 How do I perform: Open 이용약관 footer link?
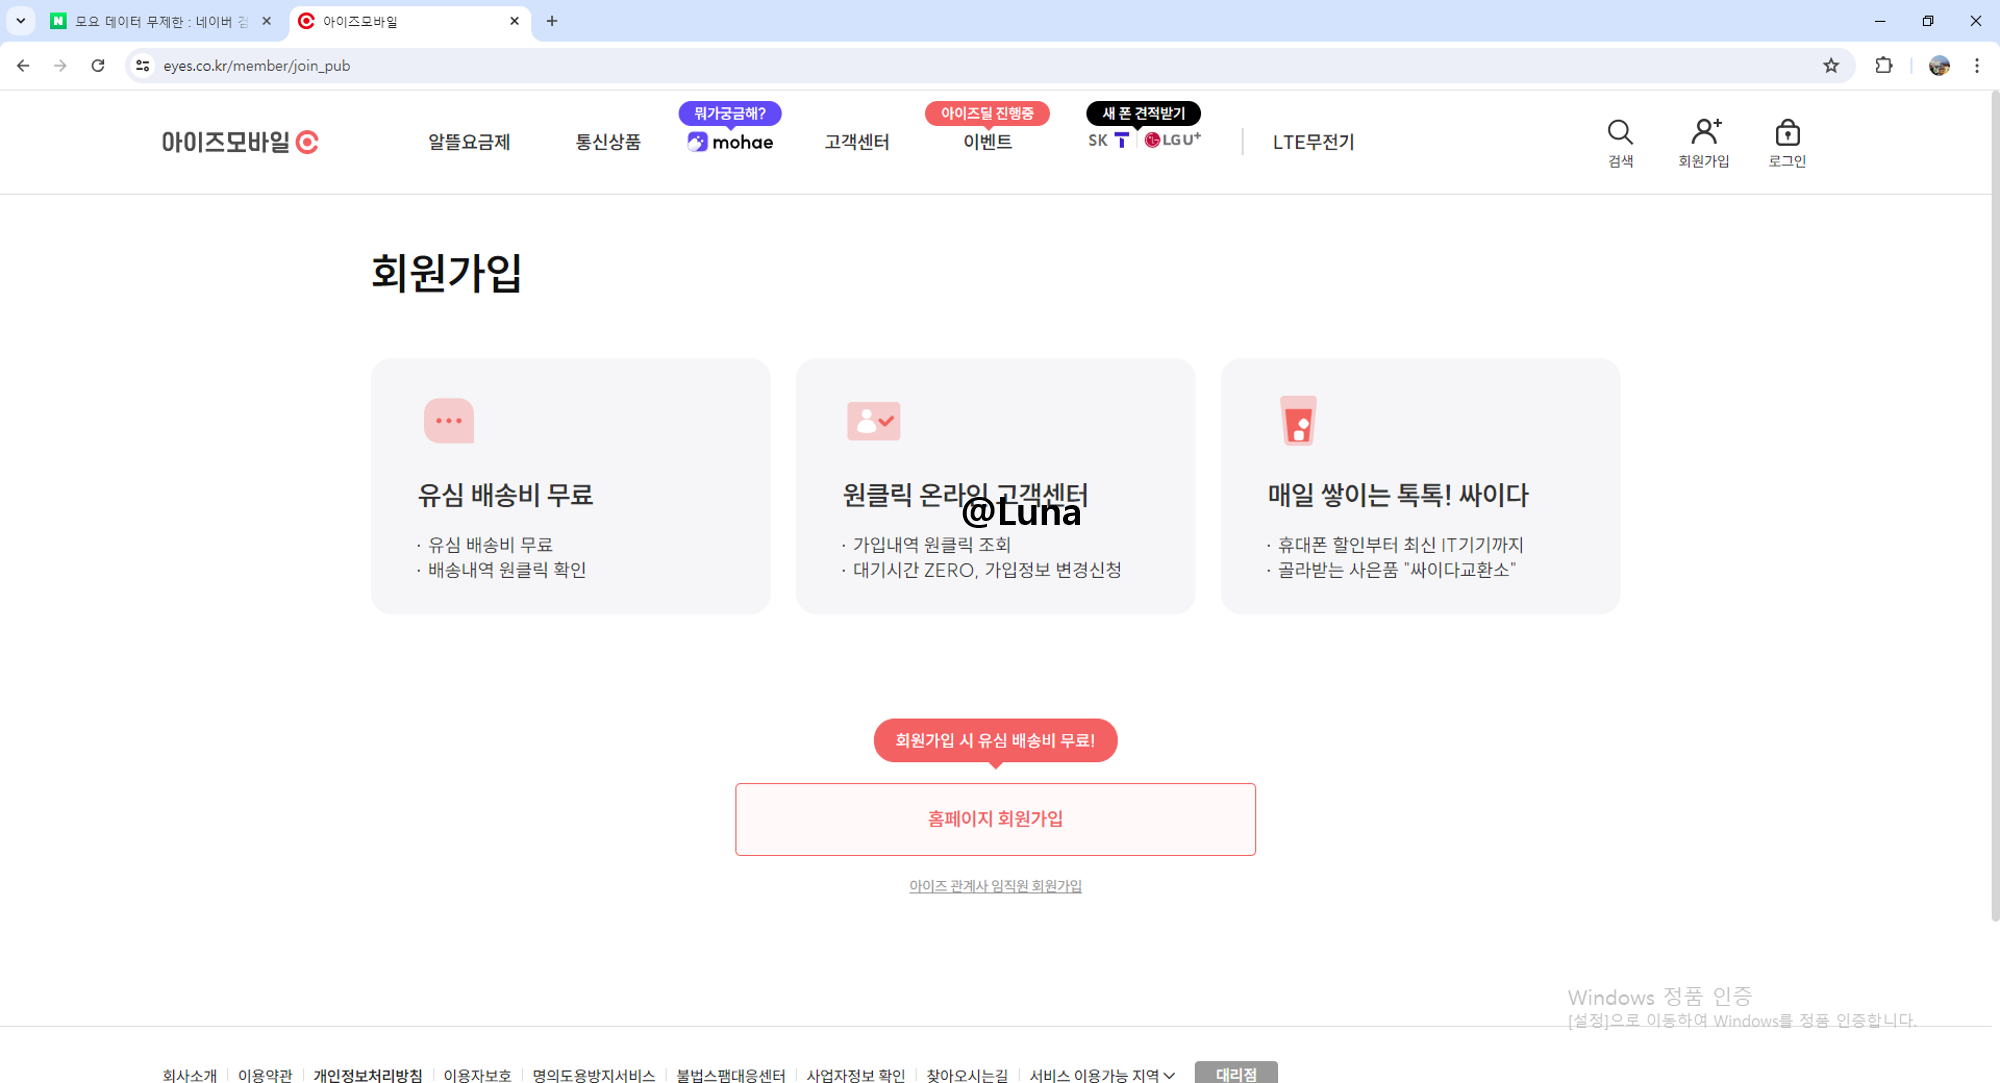coord(265,1075)
